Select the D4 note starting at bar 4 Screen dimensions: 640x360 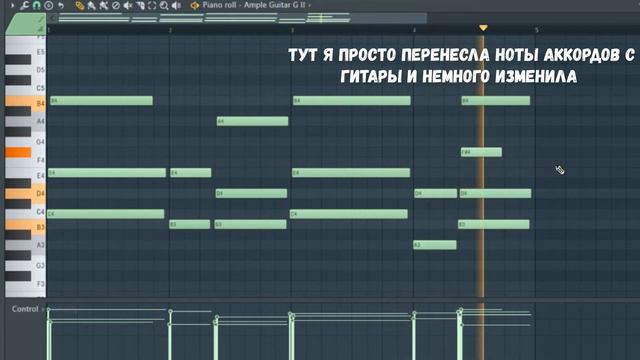436,193
